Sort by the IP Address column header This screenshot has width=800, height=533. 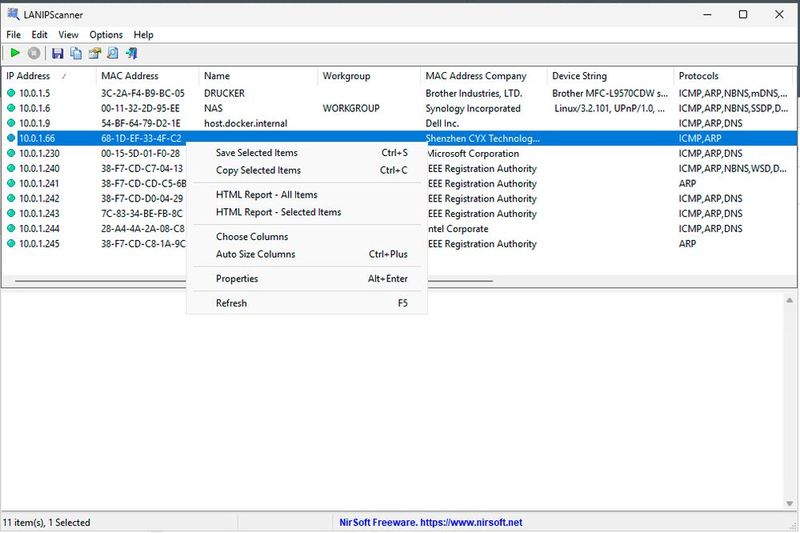pos(28,76)
